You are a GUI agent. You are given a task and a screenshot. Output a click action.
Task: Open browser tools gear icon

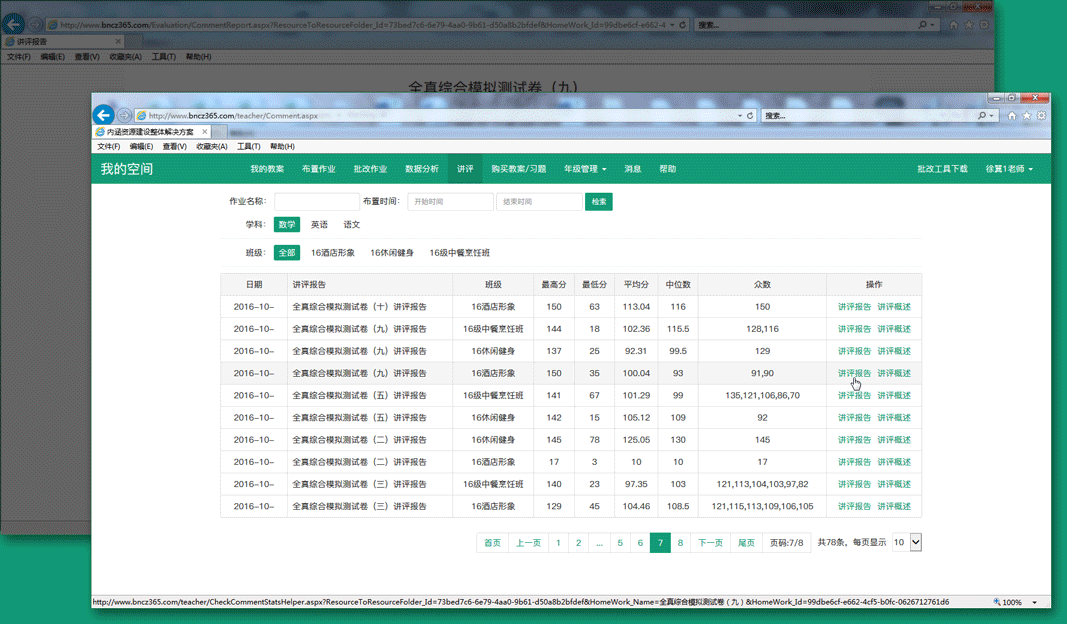1041,115
